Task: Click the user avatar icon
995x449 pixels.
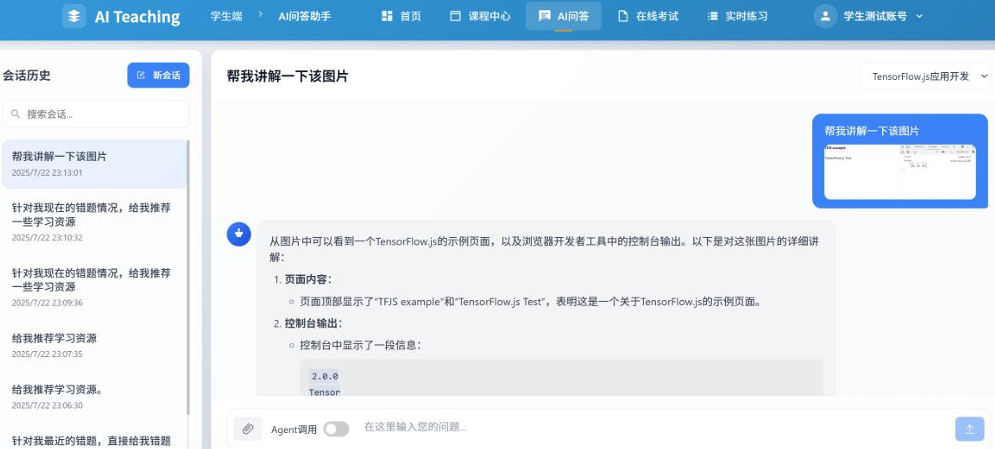Action: (x=826, y=16)
